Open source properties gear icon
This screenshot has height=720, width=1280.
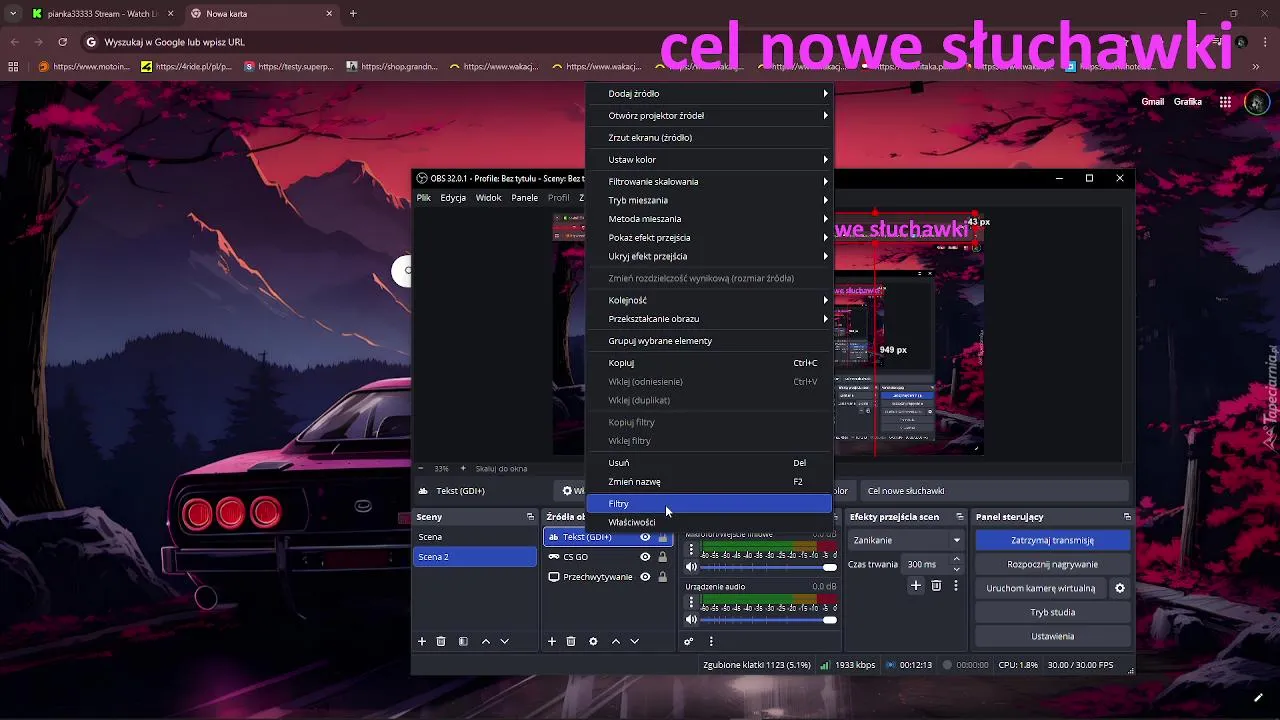click(593, 641)
